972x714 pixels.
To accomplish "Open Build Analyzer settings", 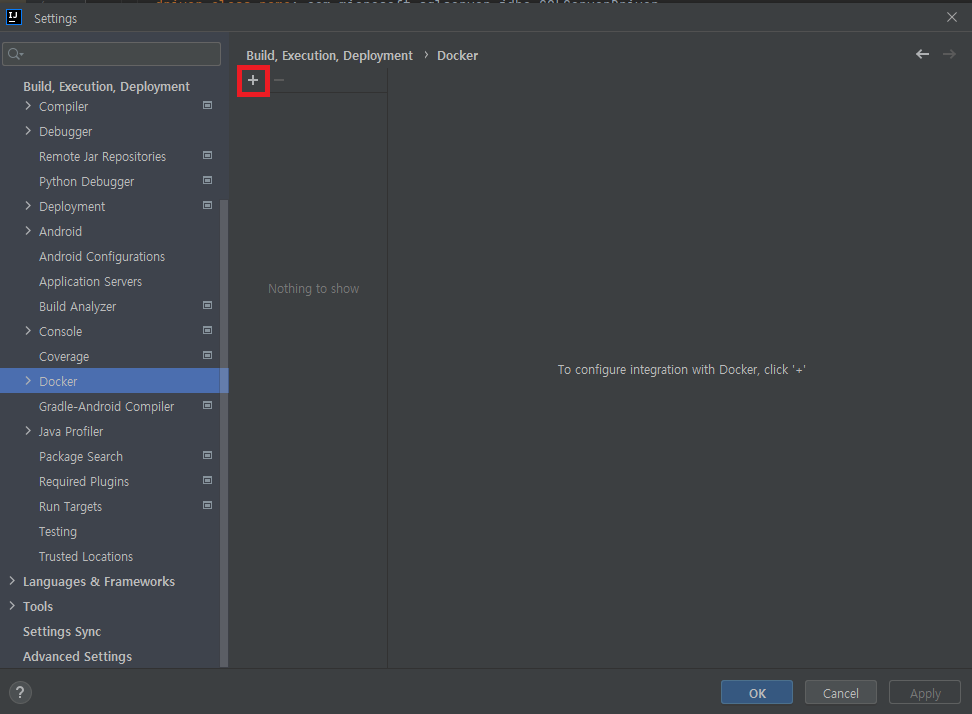I will 77,307.
